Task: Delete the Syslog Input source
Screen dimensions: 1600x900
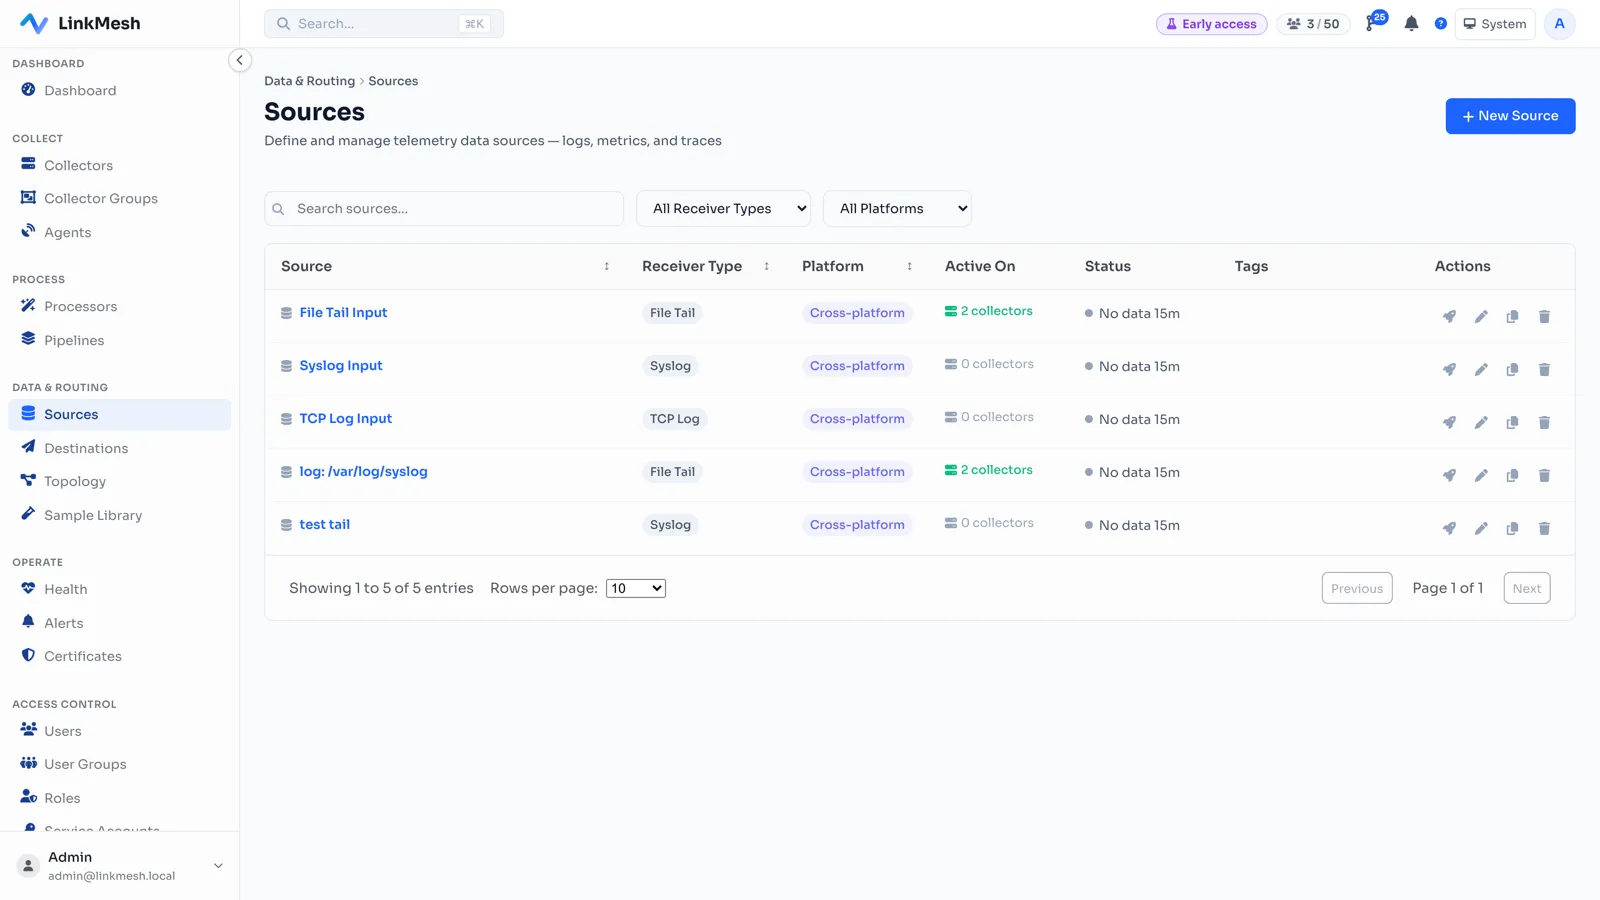Action: tap(1544, 370)
